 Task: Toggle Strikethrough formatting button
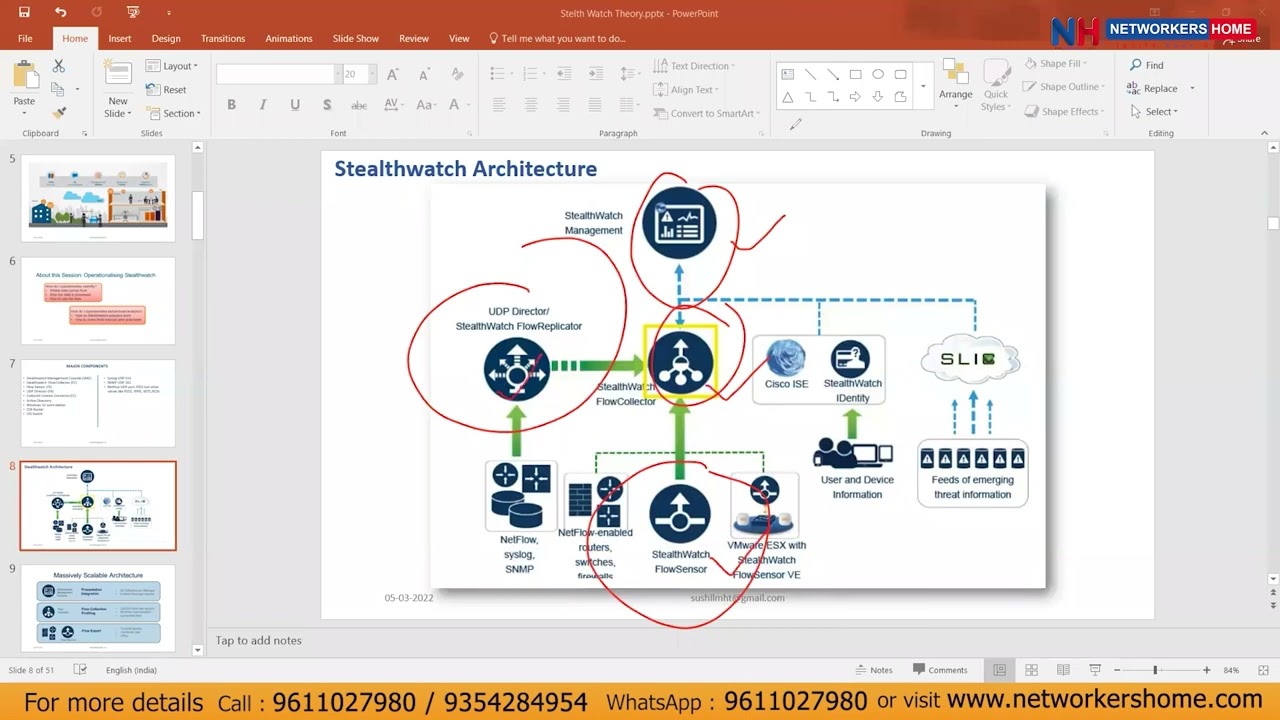359,105
